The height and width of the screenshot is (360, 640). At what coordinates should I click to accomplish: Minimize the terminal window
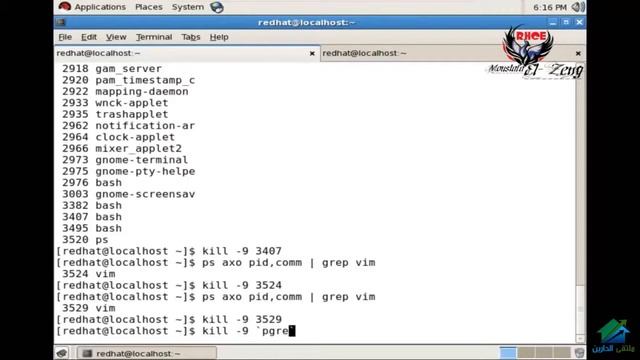(x=553, y=22)
